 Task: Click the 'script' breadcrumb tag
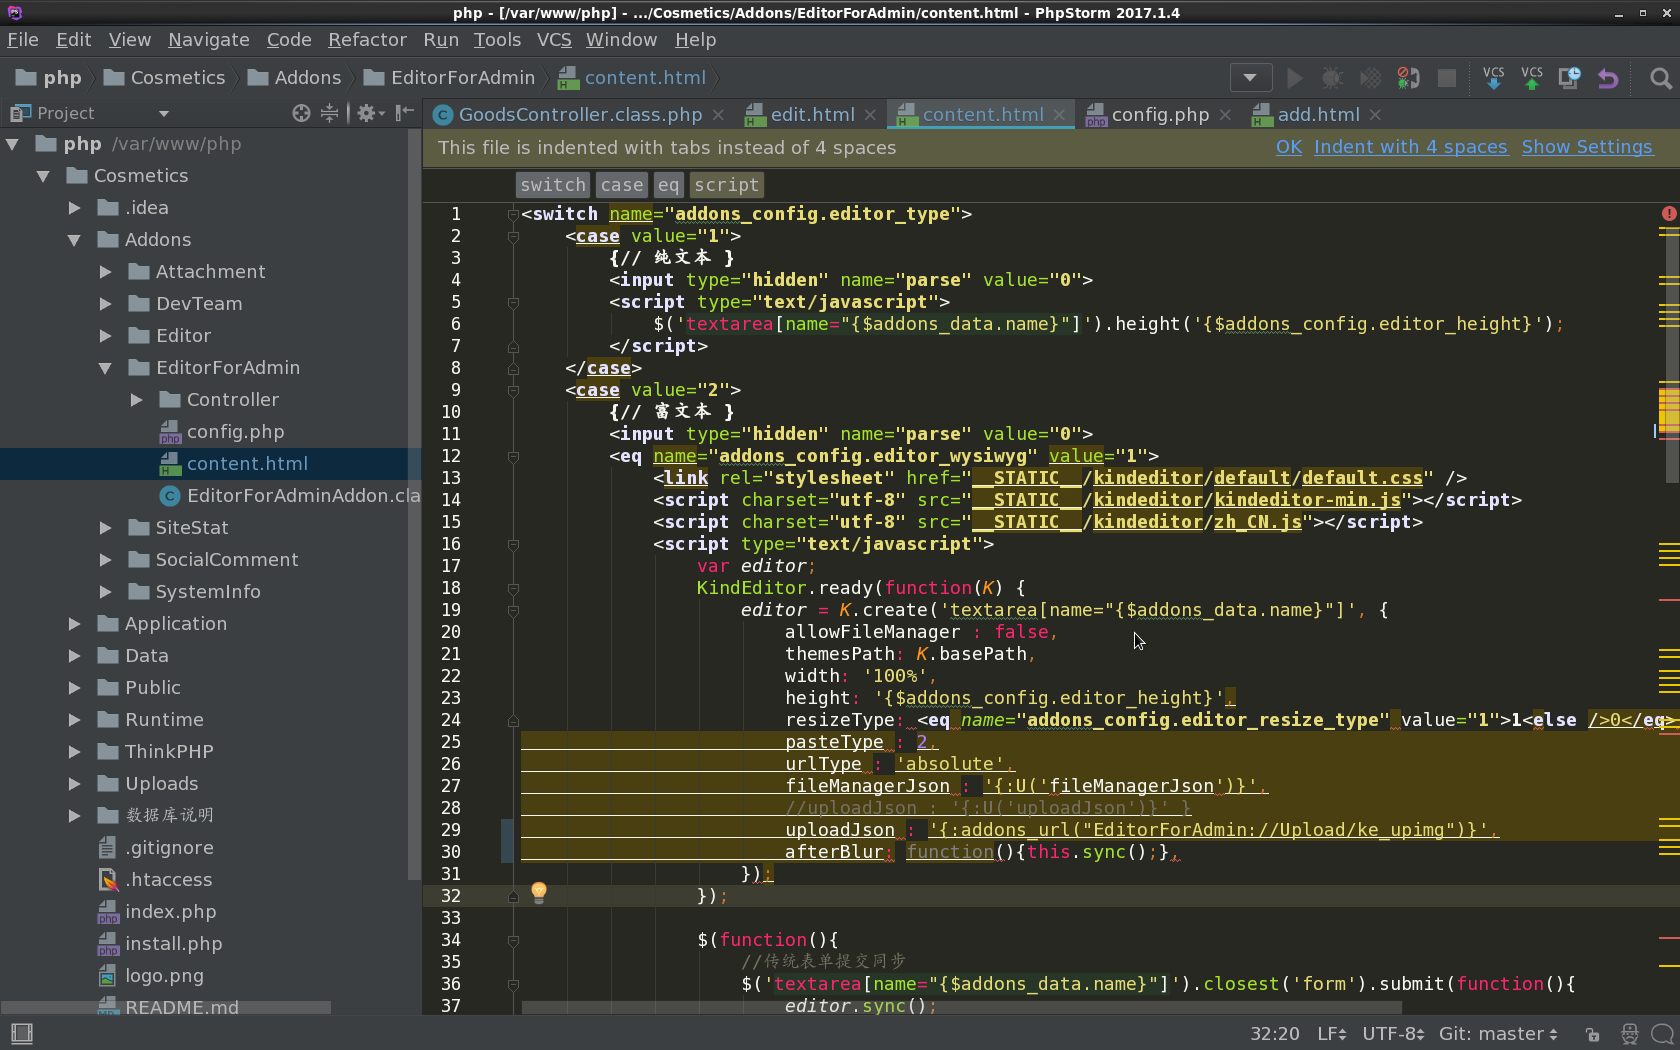(726, 185)
